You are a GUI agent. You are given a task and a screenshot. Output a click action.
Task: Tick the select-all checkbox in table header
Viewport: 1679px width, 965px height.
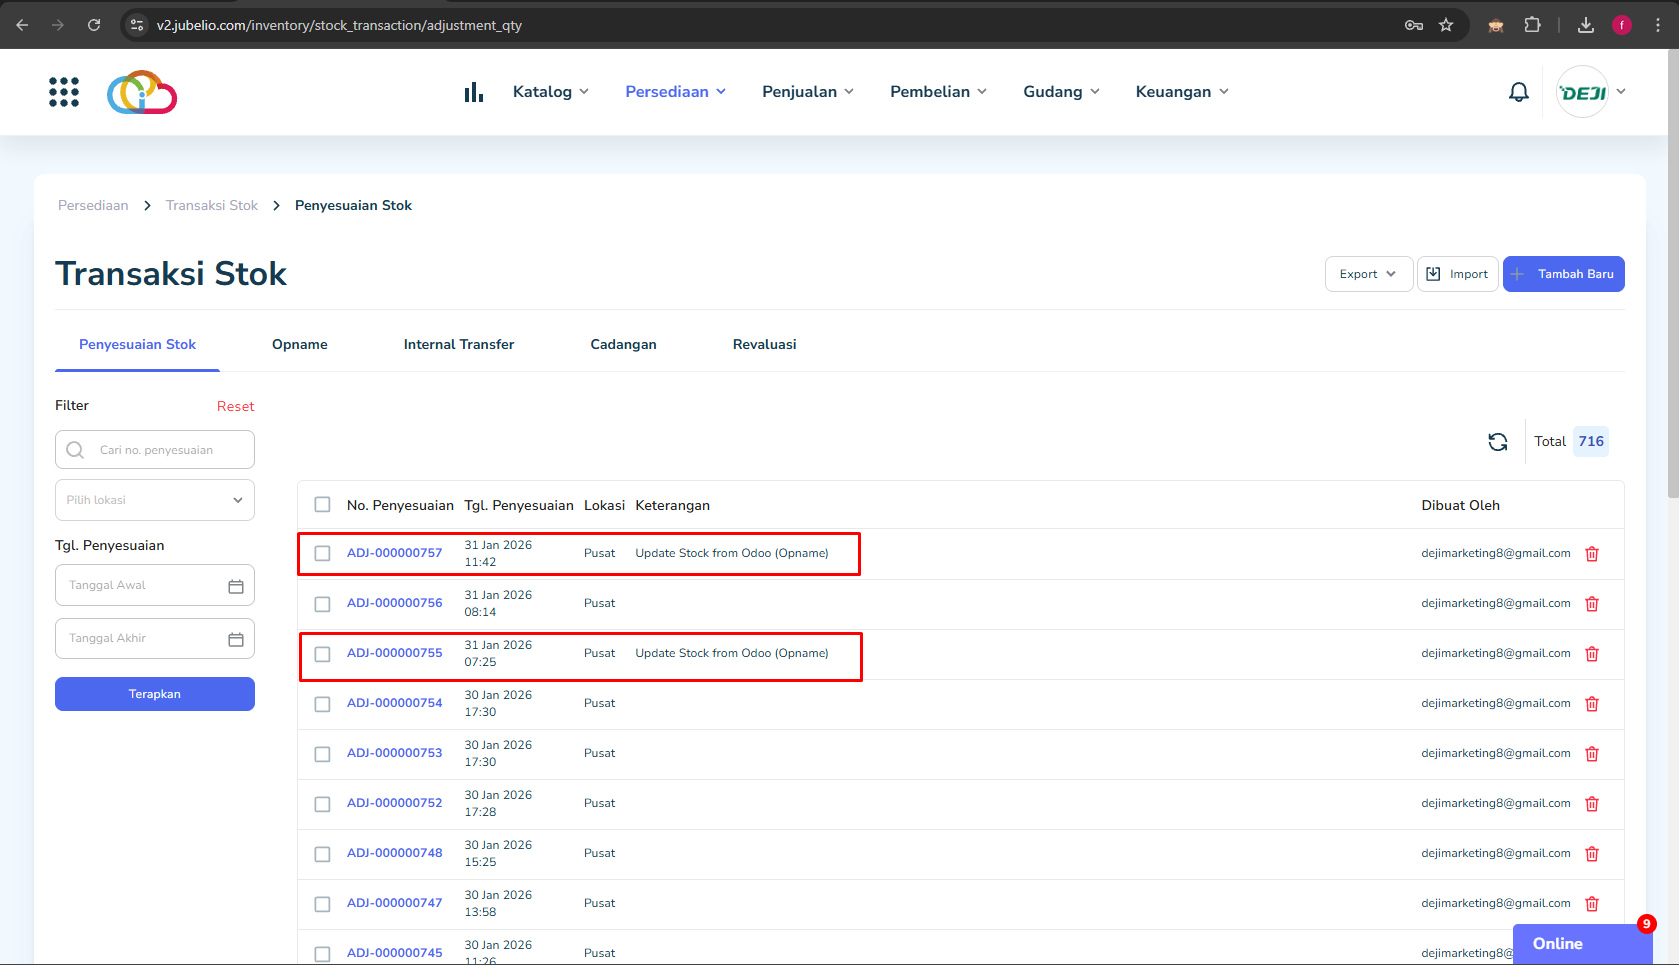point(322,505)
